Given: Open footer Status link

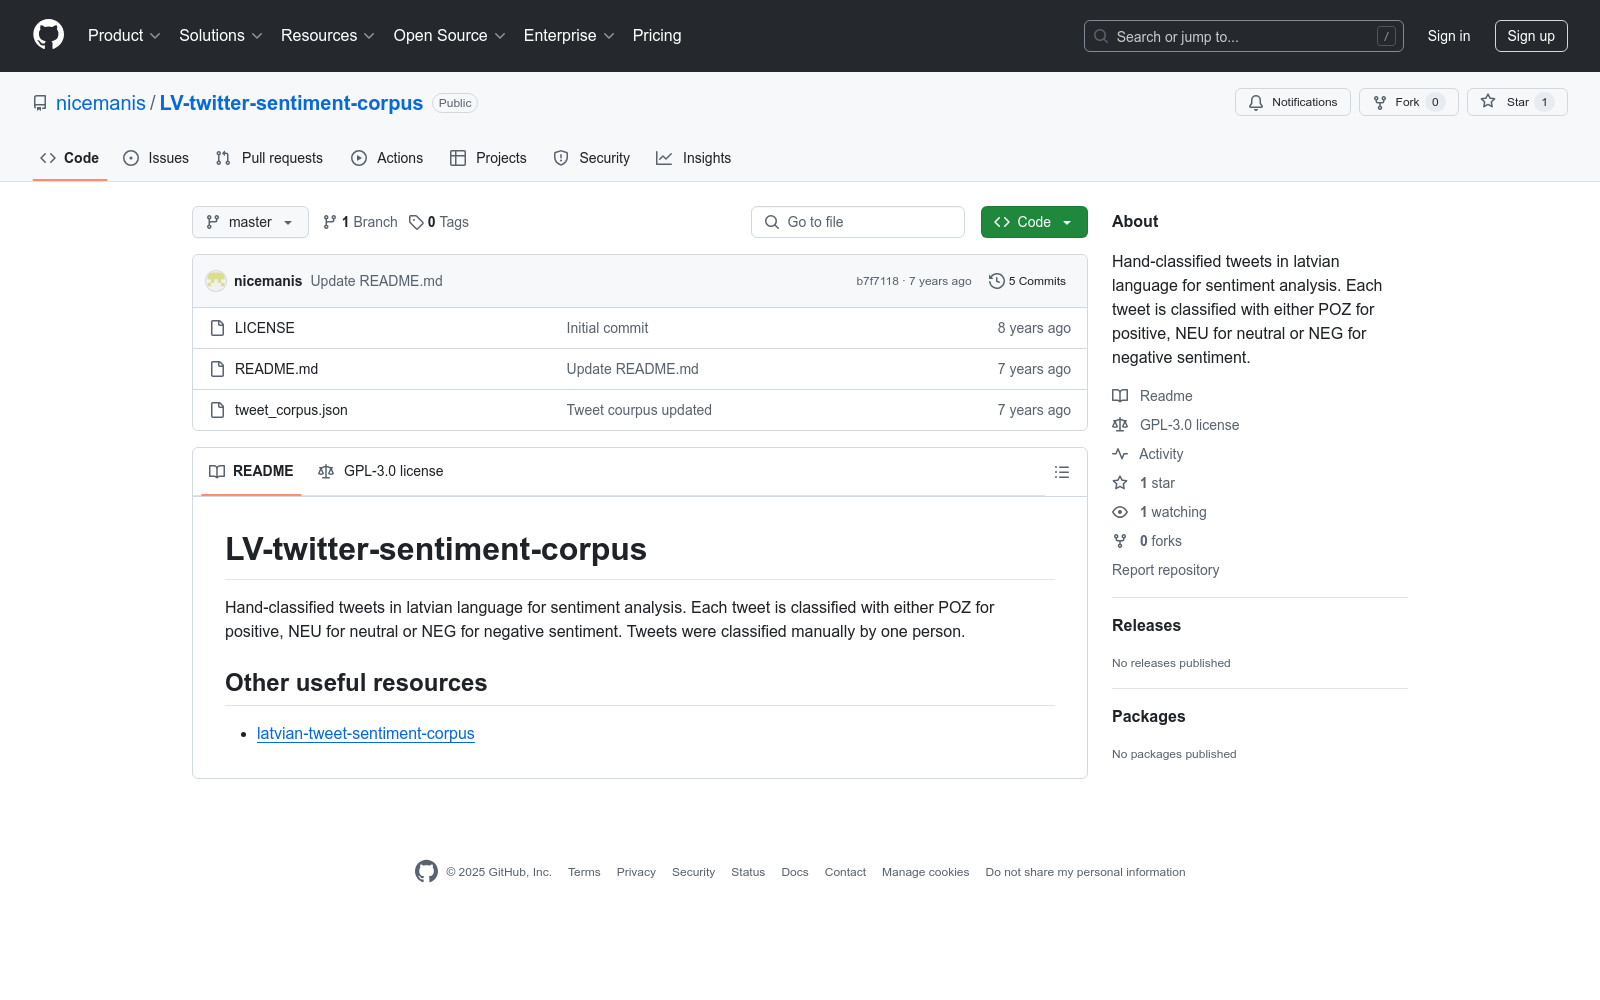Looking at the screenshot, I should point(748,872).
